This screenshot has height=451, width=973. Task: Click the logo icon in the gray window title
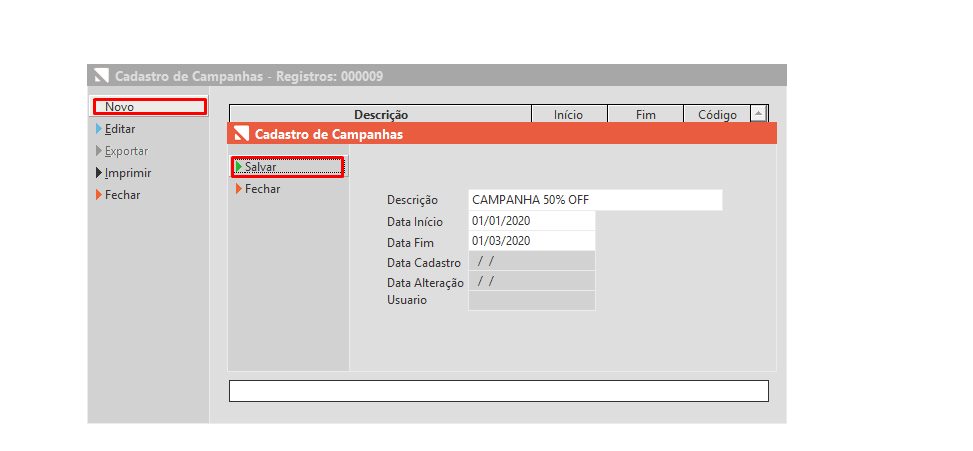point(101,76)
